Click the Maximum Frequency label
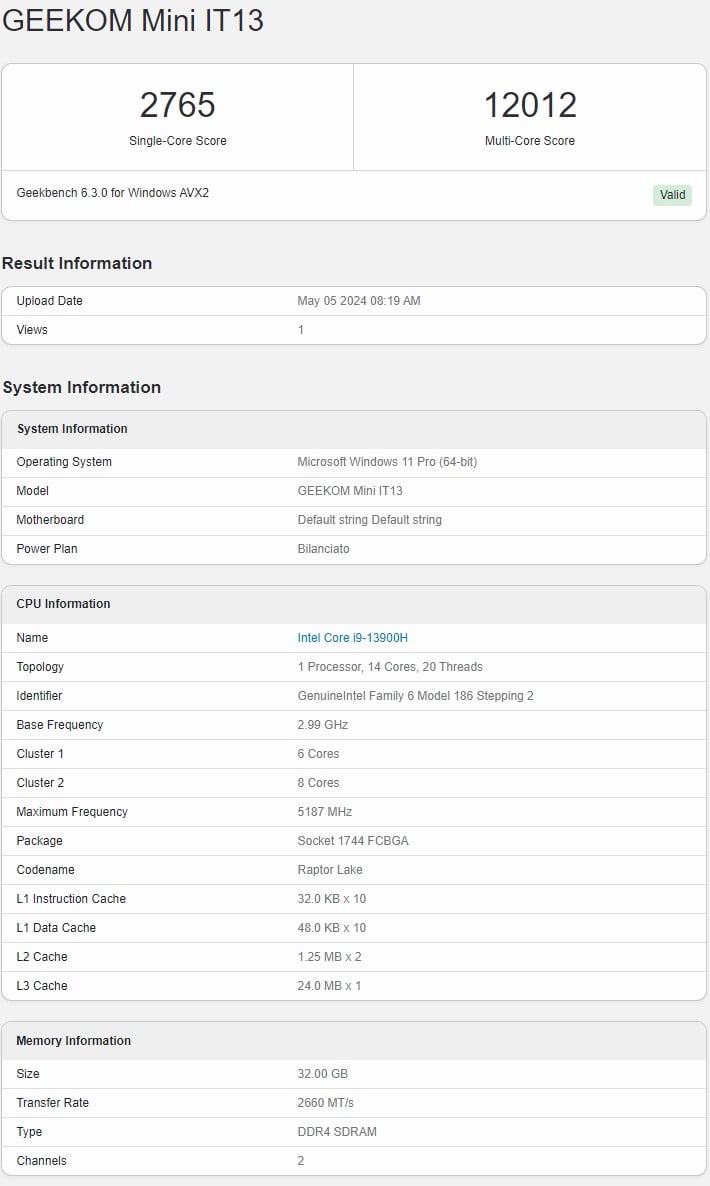This screenshot has height=1186, width=710. 72,812
